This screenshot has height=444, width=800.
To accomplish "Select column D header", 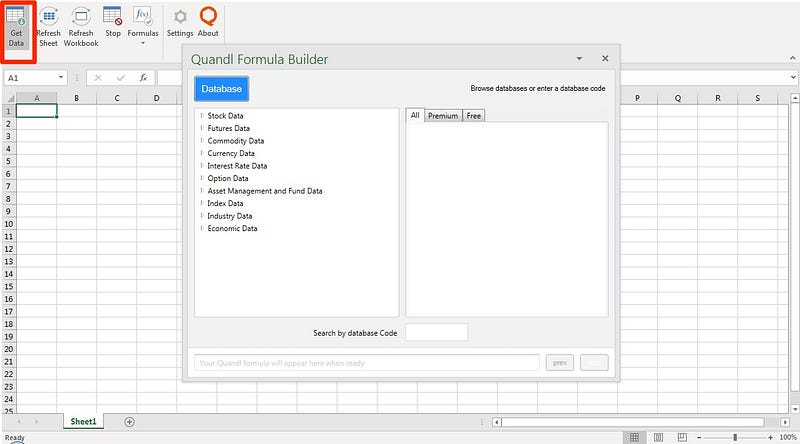I will click(157, 98).
